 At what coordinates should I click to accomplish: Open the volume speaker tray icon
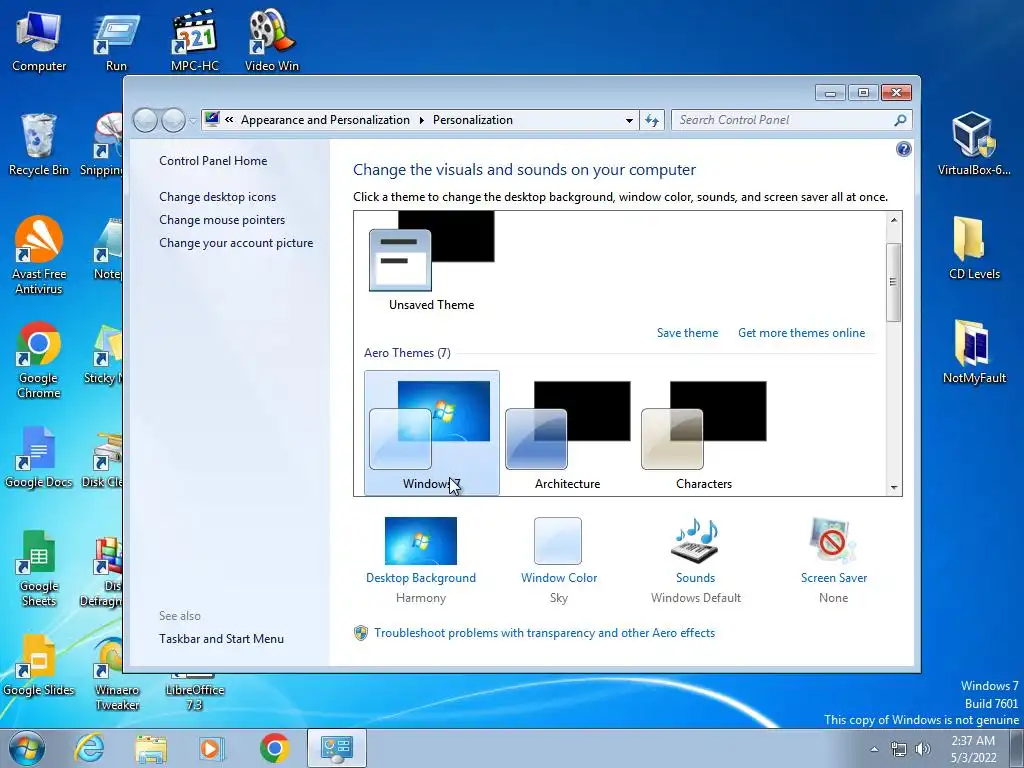pyautogui.click(x=923, y=749)
